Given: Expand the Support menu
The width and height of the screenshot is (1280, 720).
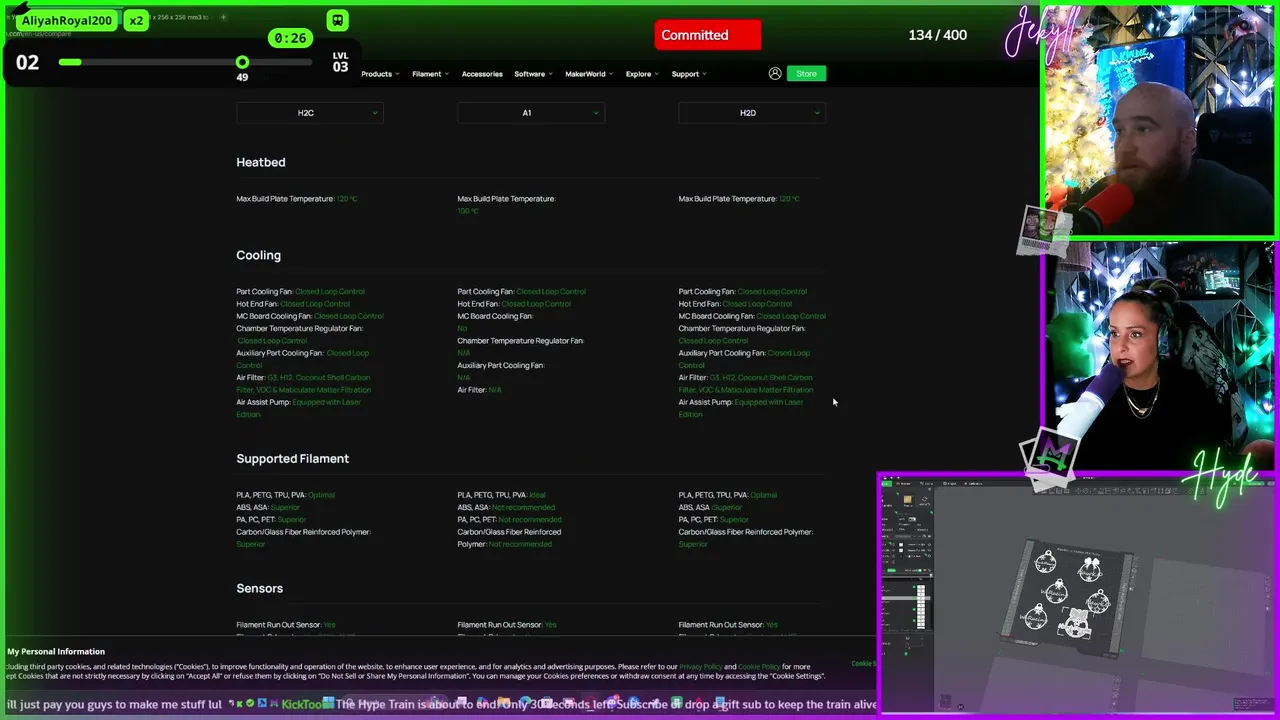Looking at the screenshot, I should (689, 74).
